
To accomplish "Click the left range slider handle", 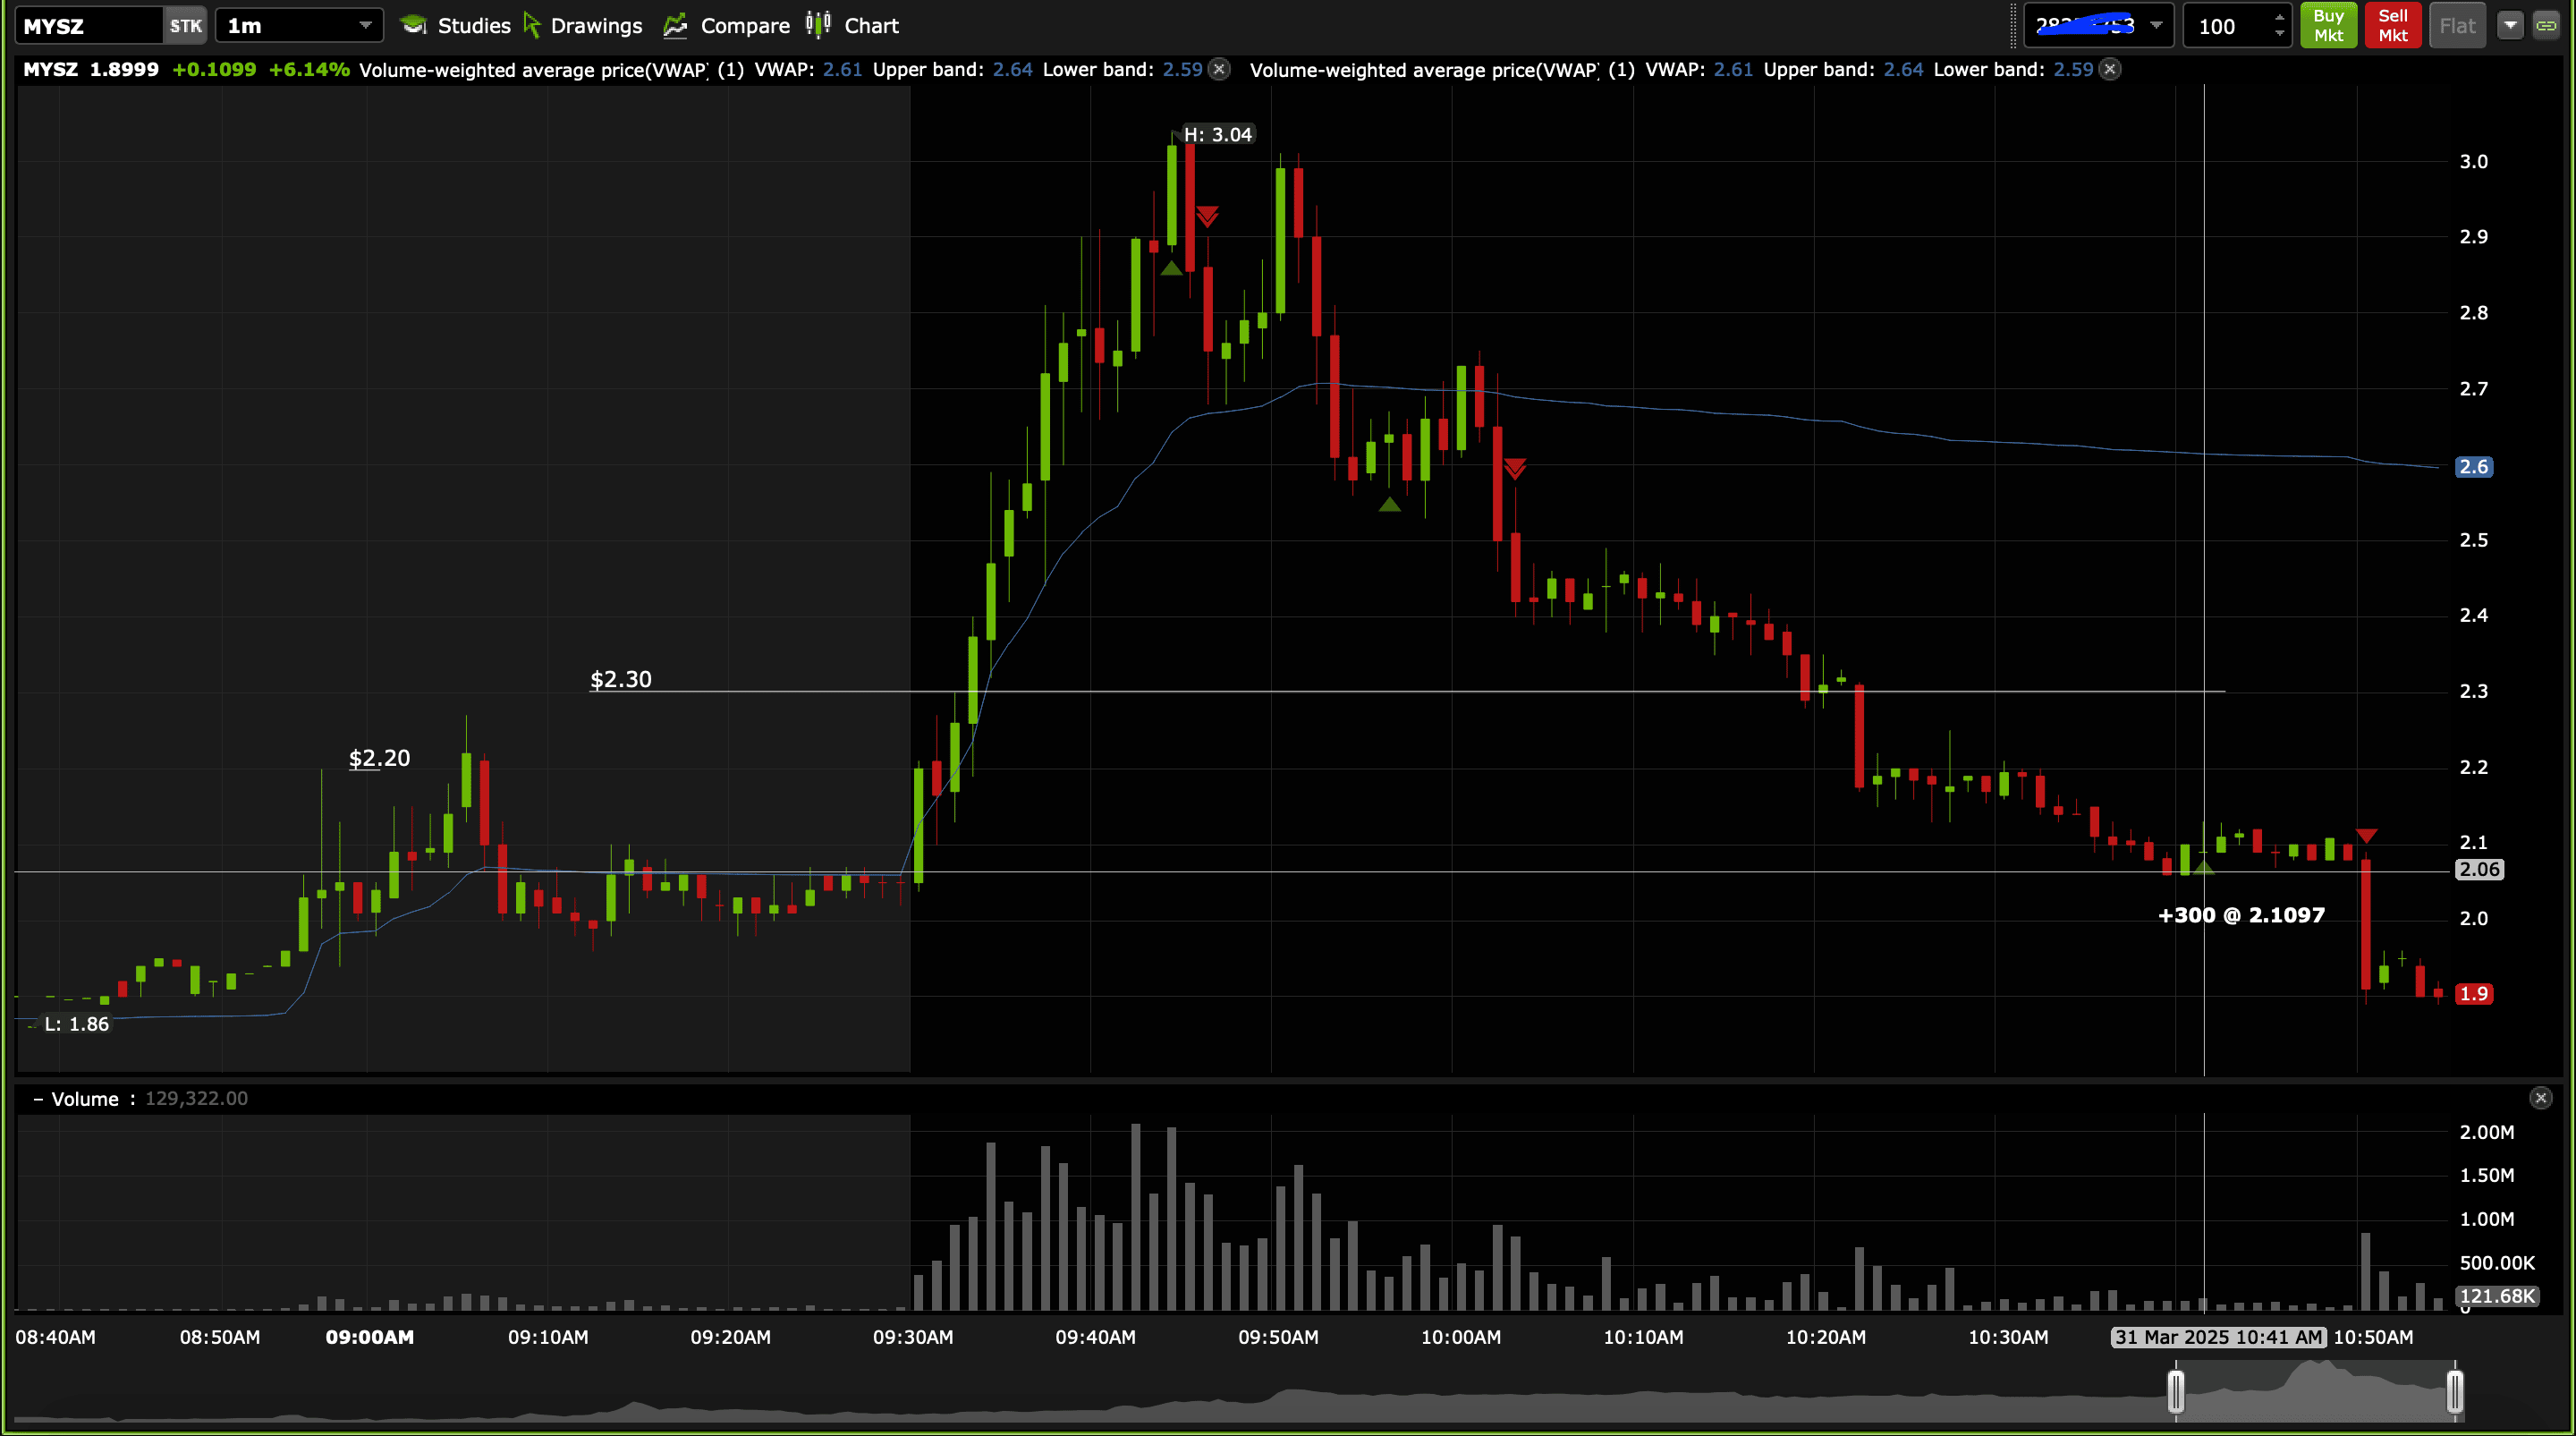I will (2176, 1390).
